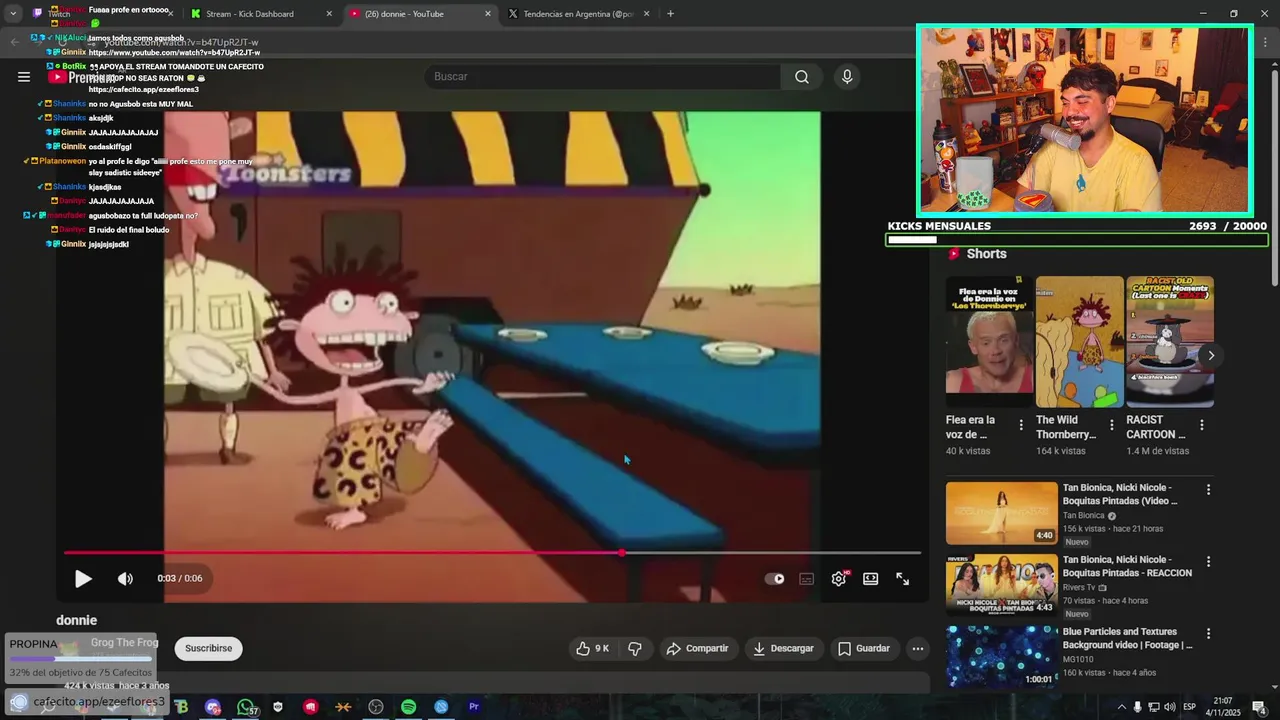The width and height of the screenshot is (1280, 720).
Task: Open Boquitas Pintadas video thumbnail 4:40
Action: 1001,513
